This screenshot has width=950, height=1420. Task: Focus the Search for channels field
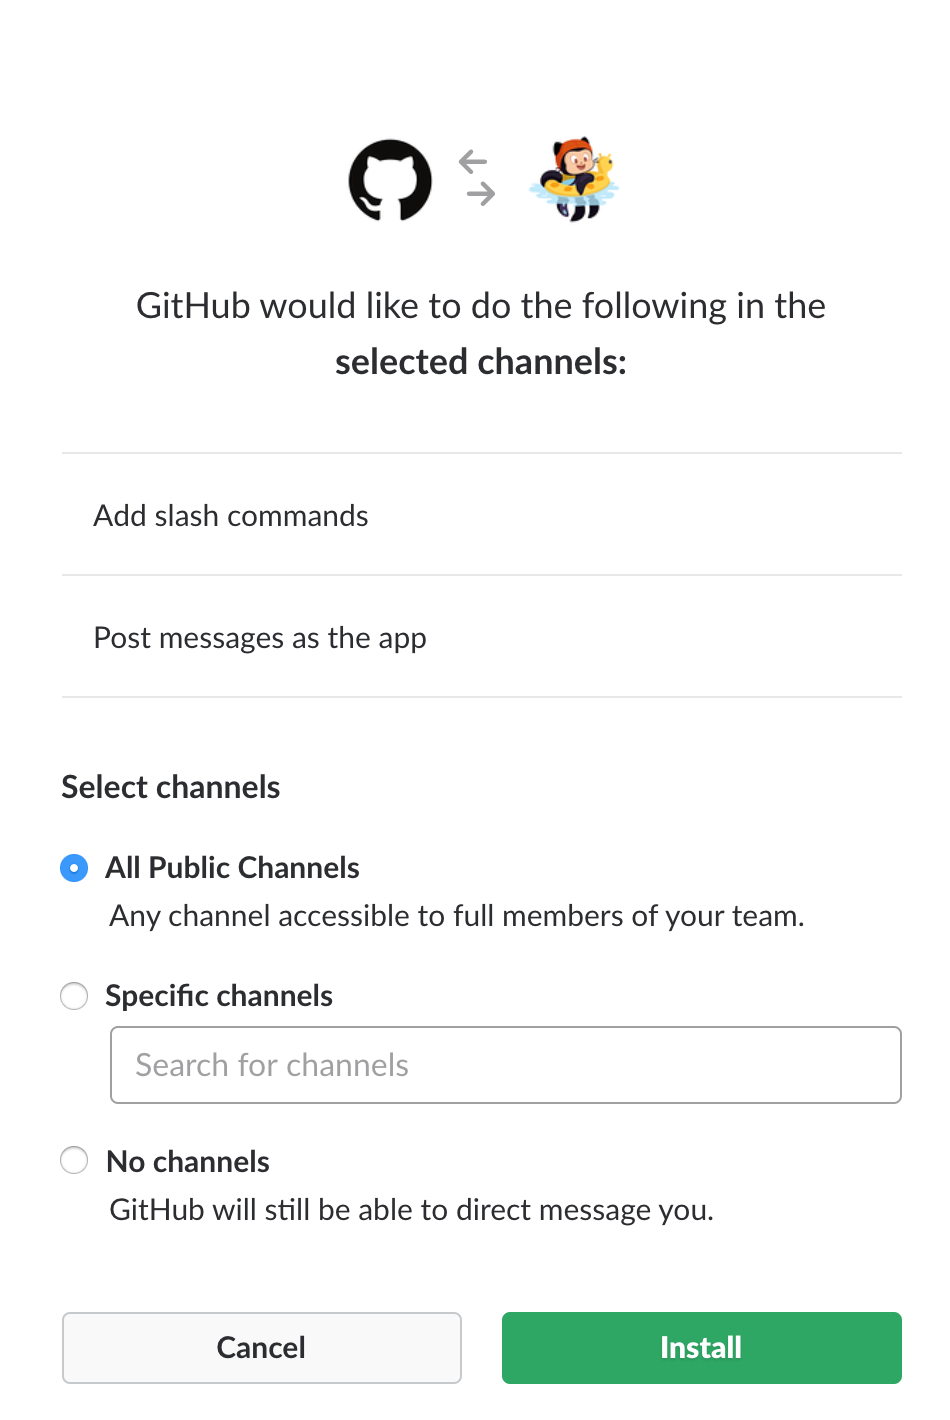(x=506, y=1065)
